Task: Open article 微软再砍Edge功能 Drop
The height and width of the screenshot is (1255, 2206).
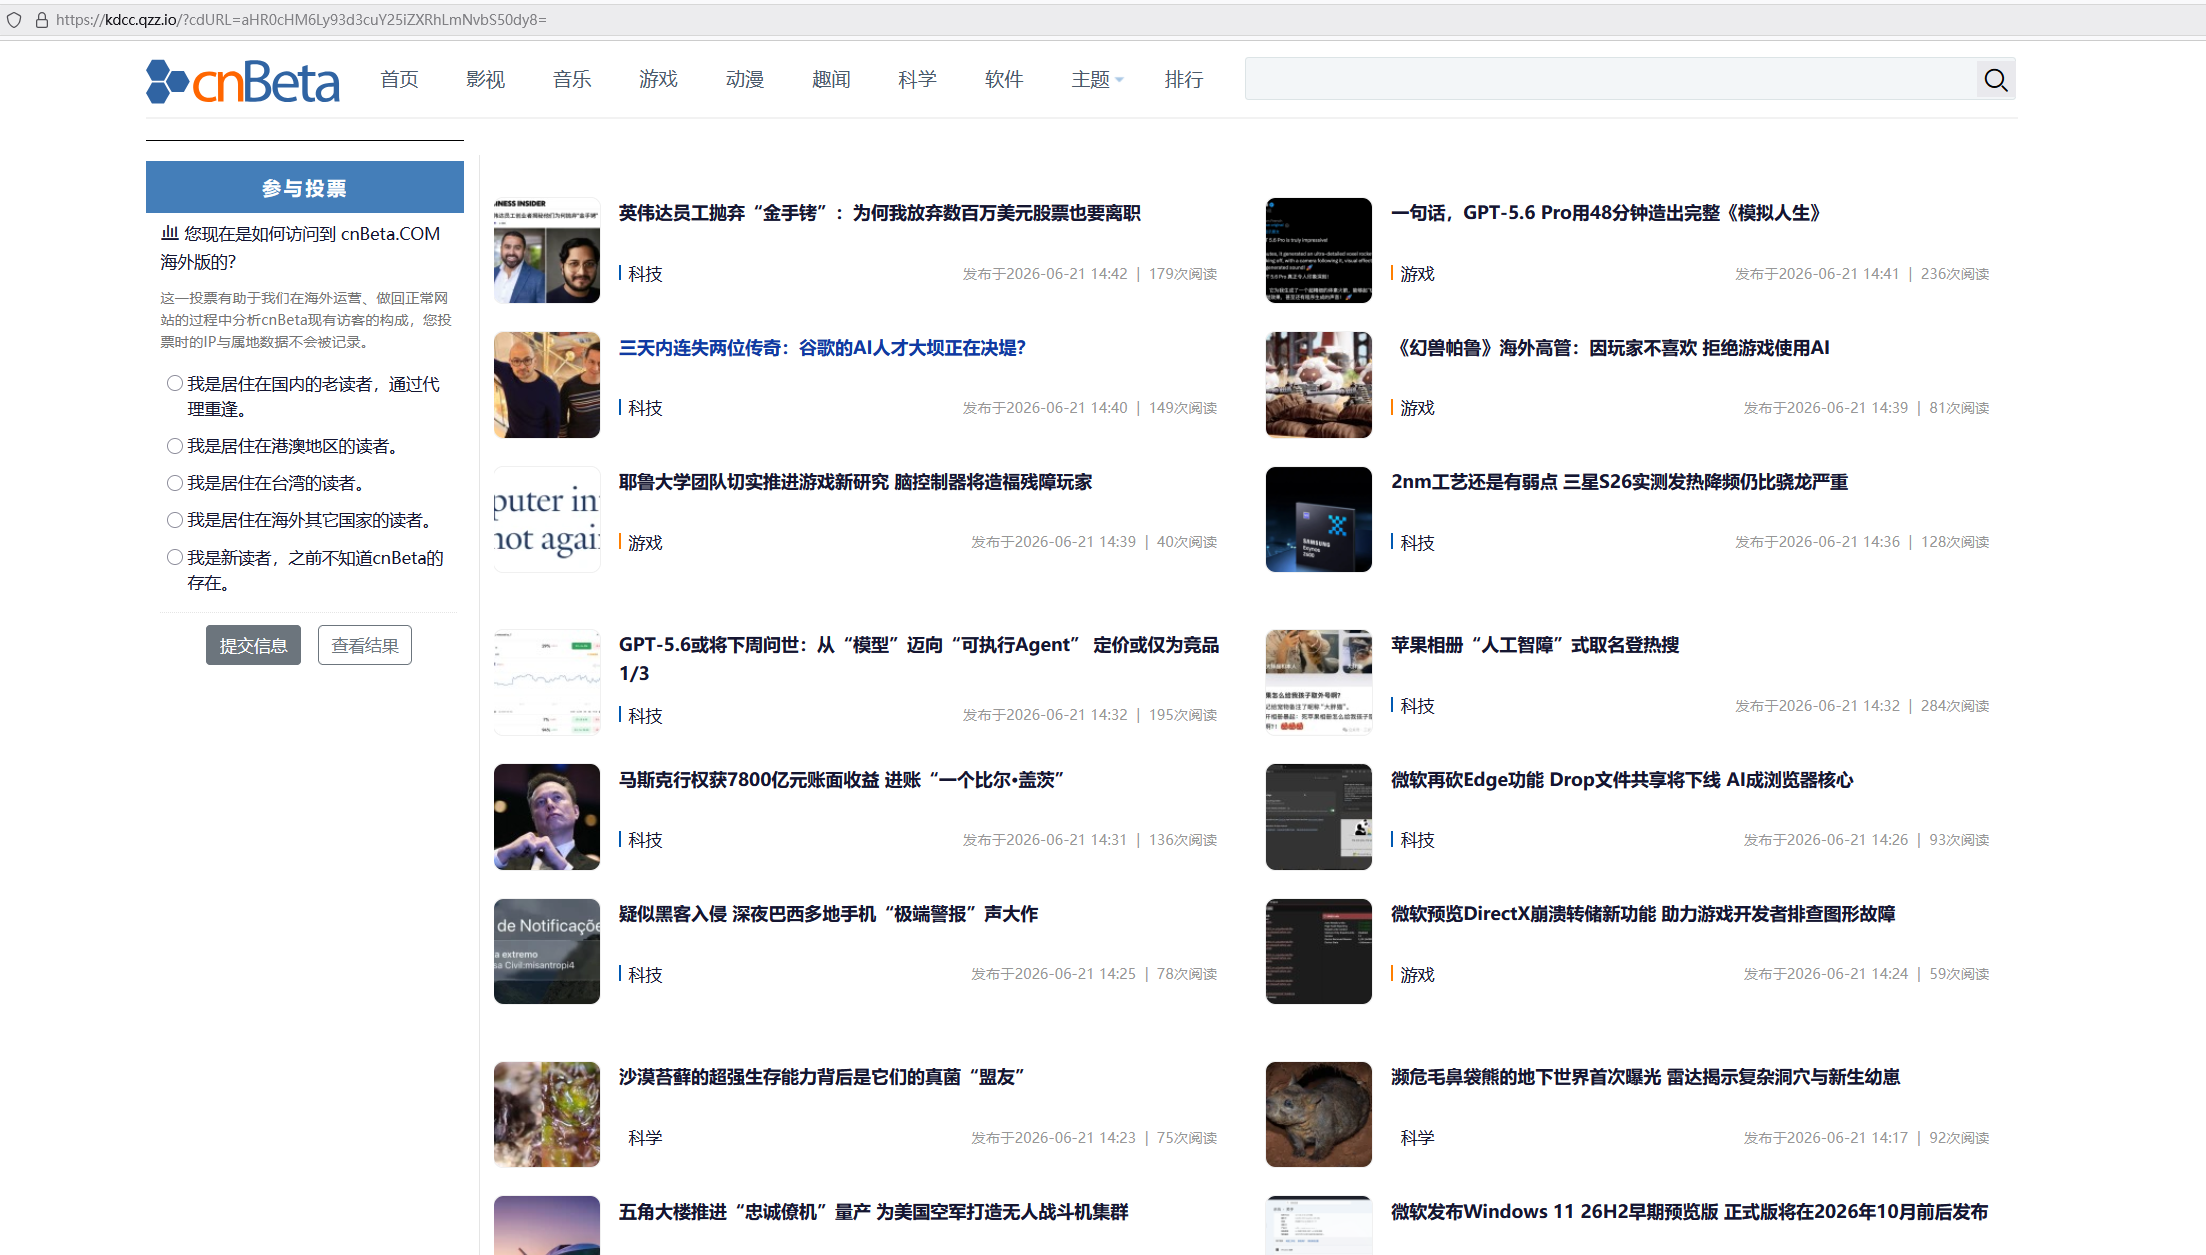Action: click(1622, 780)
